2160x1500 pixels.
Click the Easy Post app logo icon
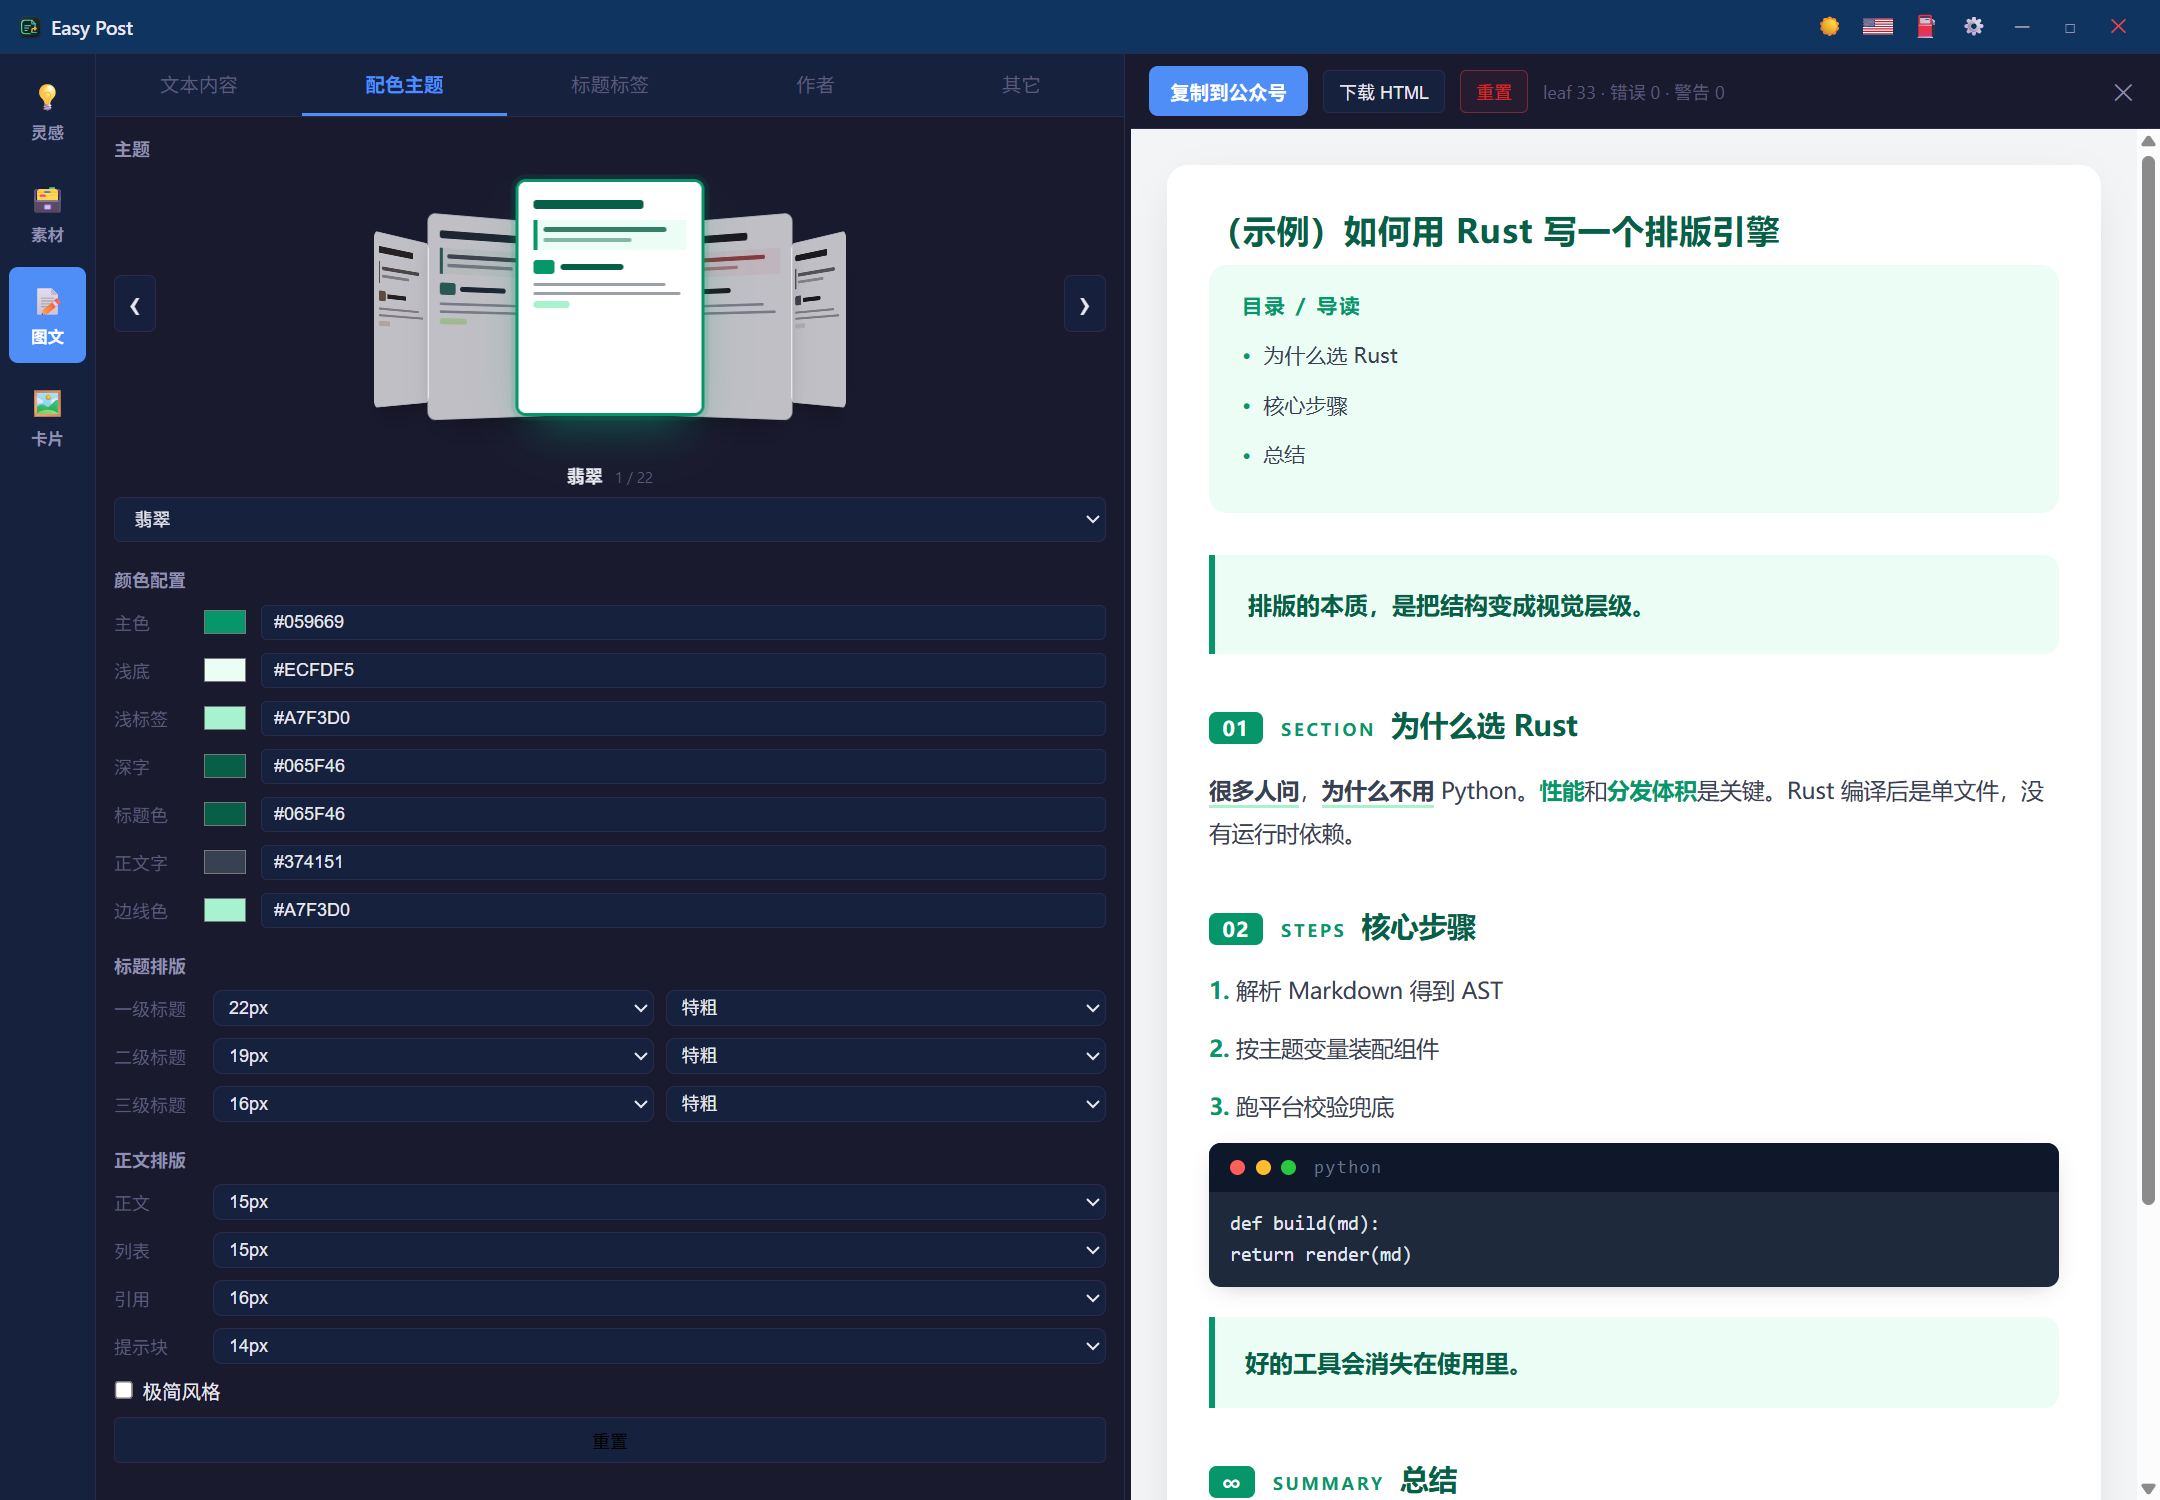29,27
